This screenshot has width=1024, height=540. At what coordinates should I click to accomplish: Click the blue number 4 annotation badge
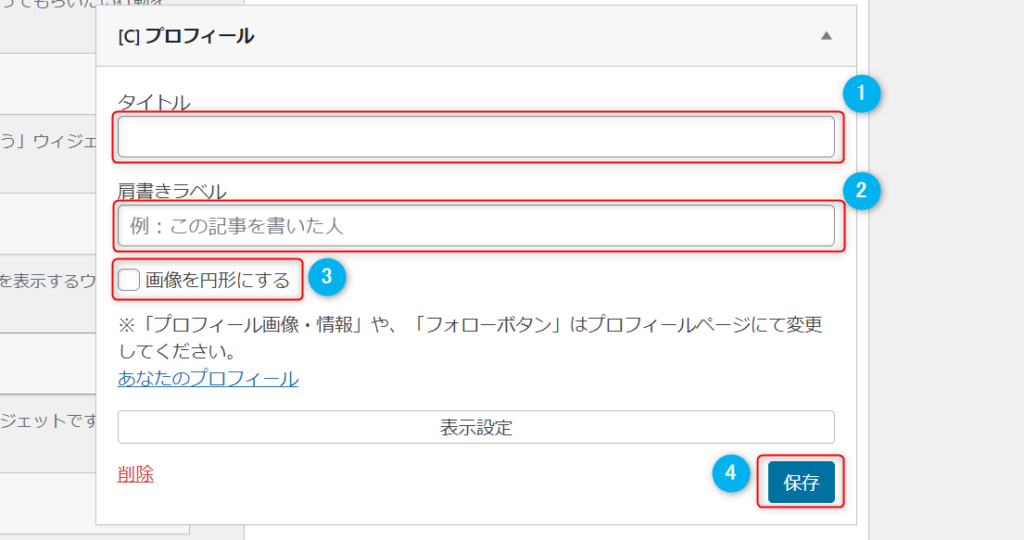tap(731, 473)
